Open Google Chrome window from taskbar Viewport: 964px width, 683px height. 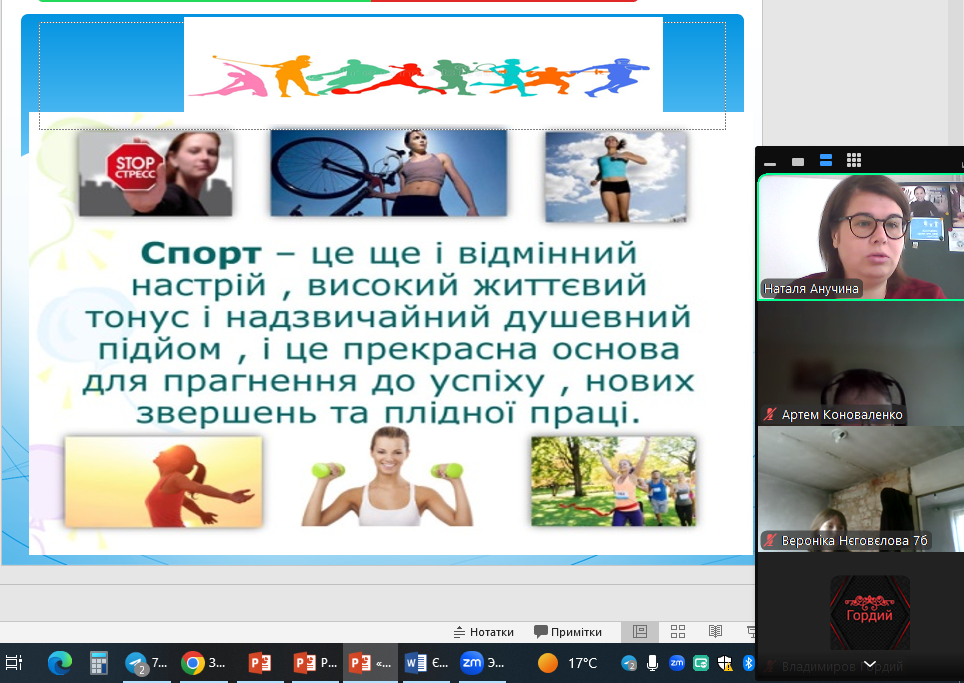point(203,663)
